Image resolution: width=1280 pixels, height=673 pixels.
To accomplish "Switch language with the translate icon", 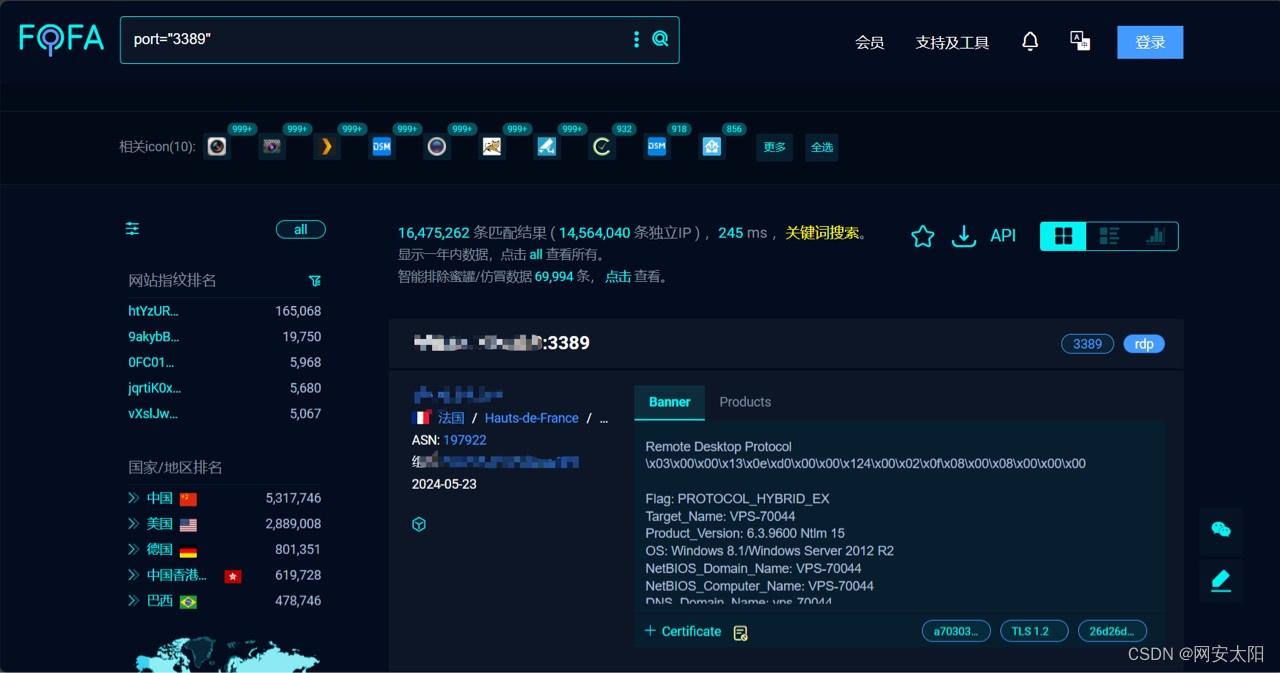I will pos(1080,41).
